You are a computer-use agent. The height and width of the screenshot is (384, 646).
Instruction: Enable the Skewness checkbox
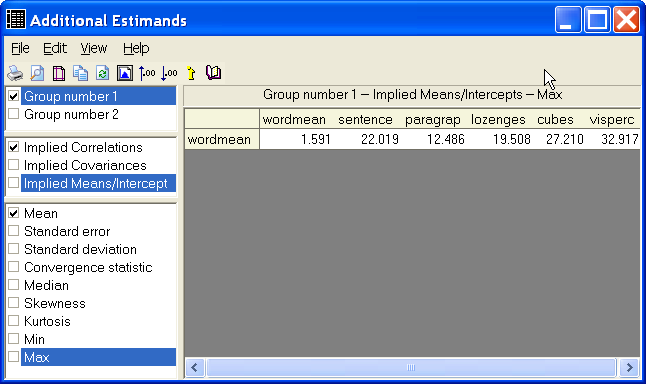14,303
